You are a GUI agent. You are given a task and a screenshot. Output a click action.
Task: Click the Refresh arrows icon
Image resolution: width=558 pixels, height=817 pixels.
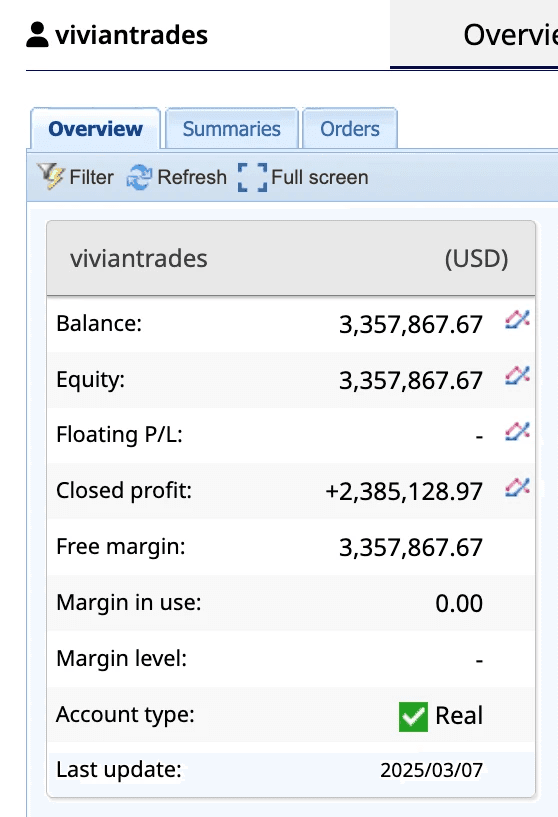click(140, 177)
